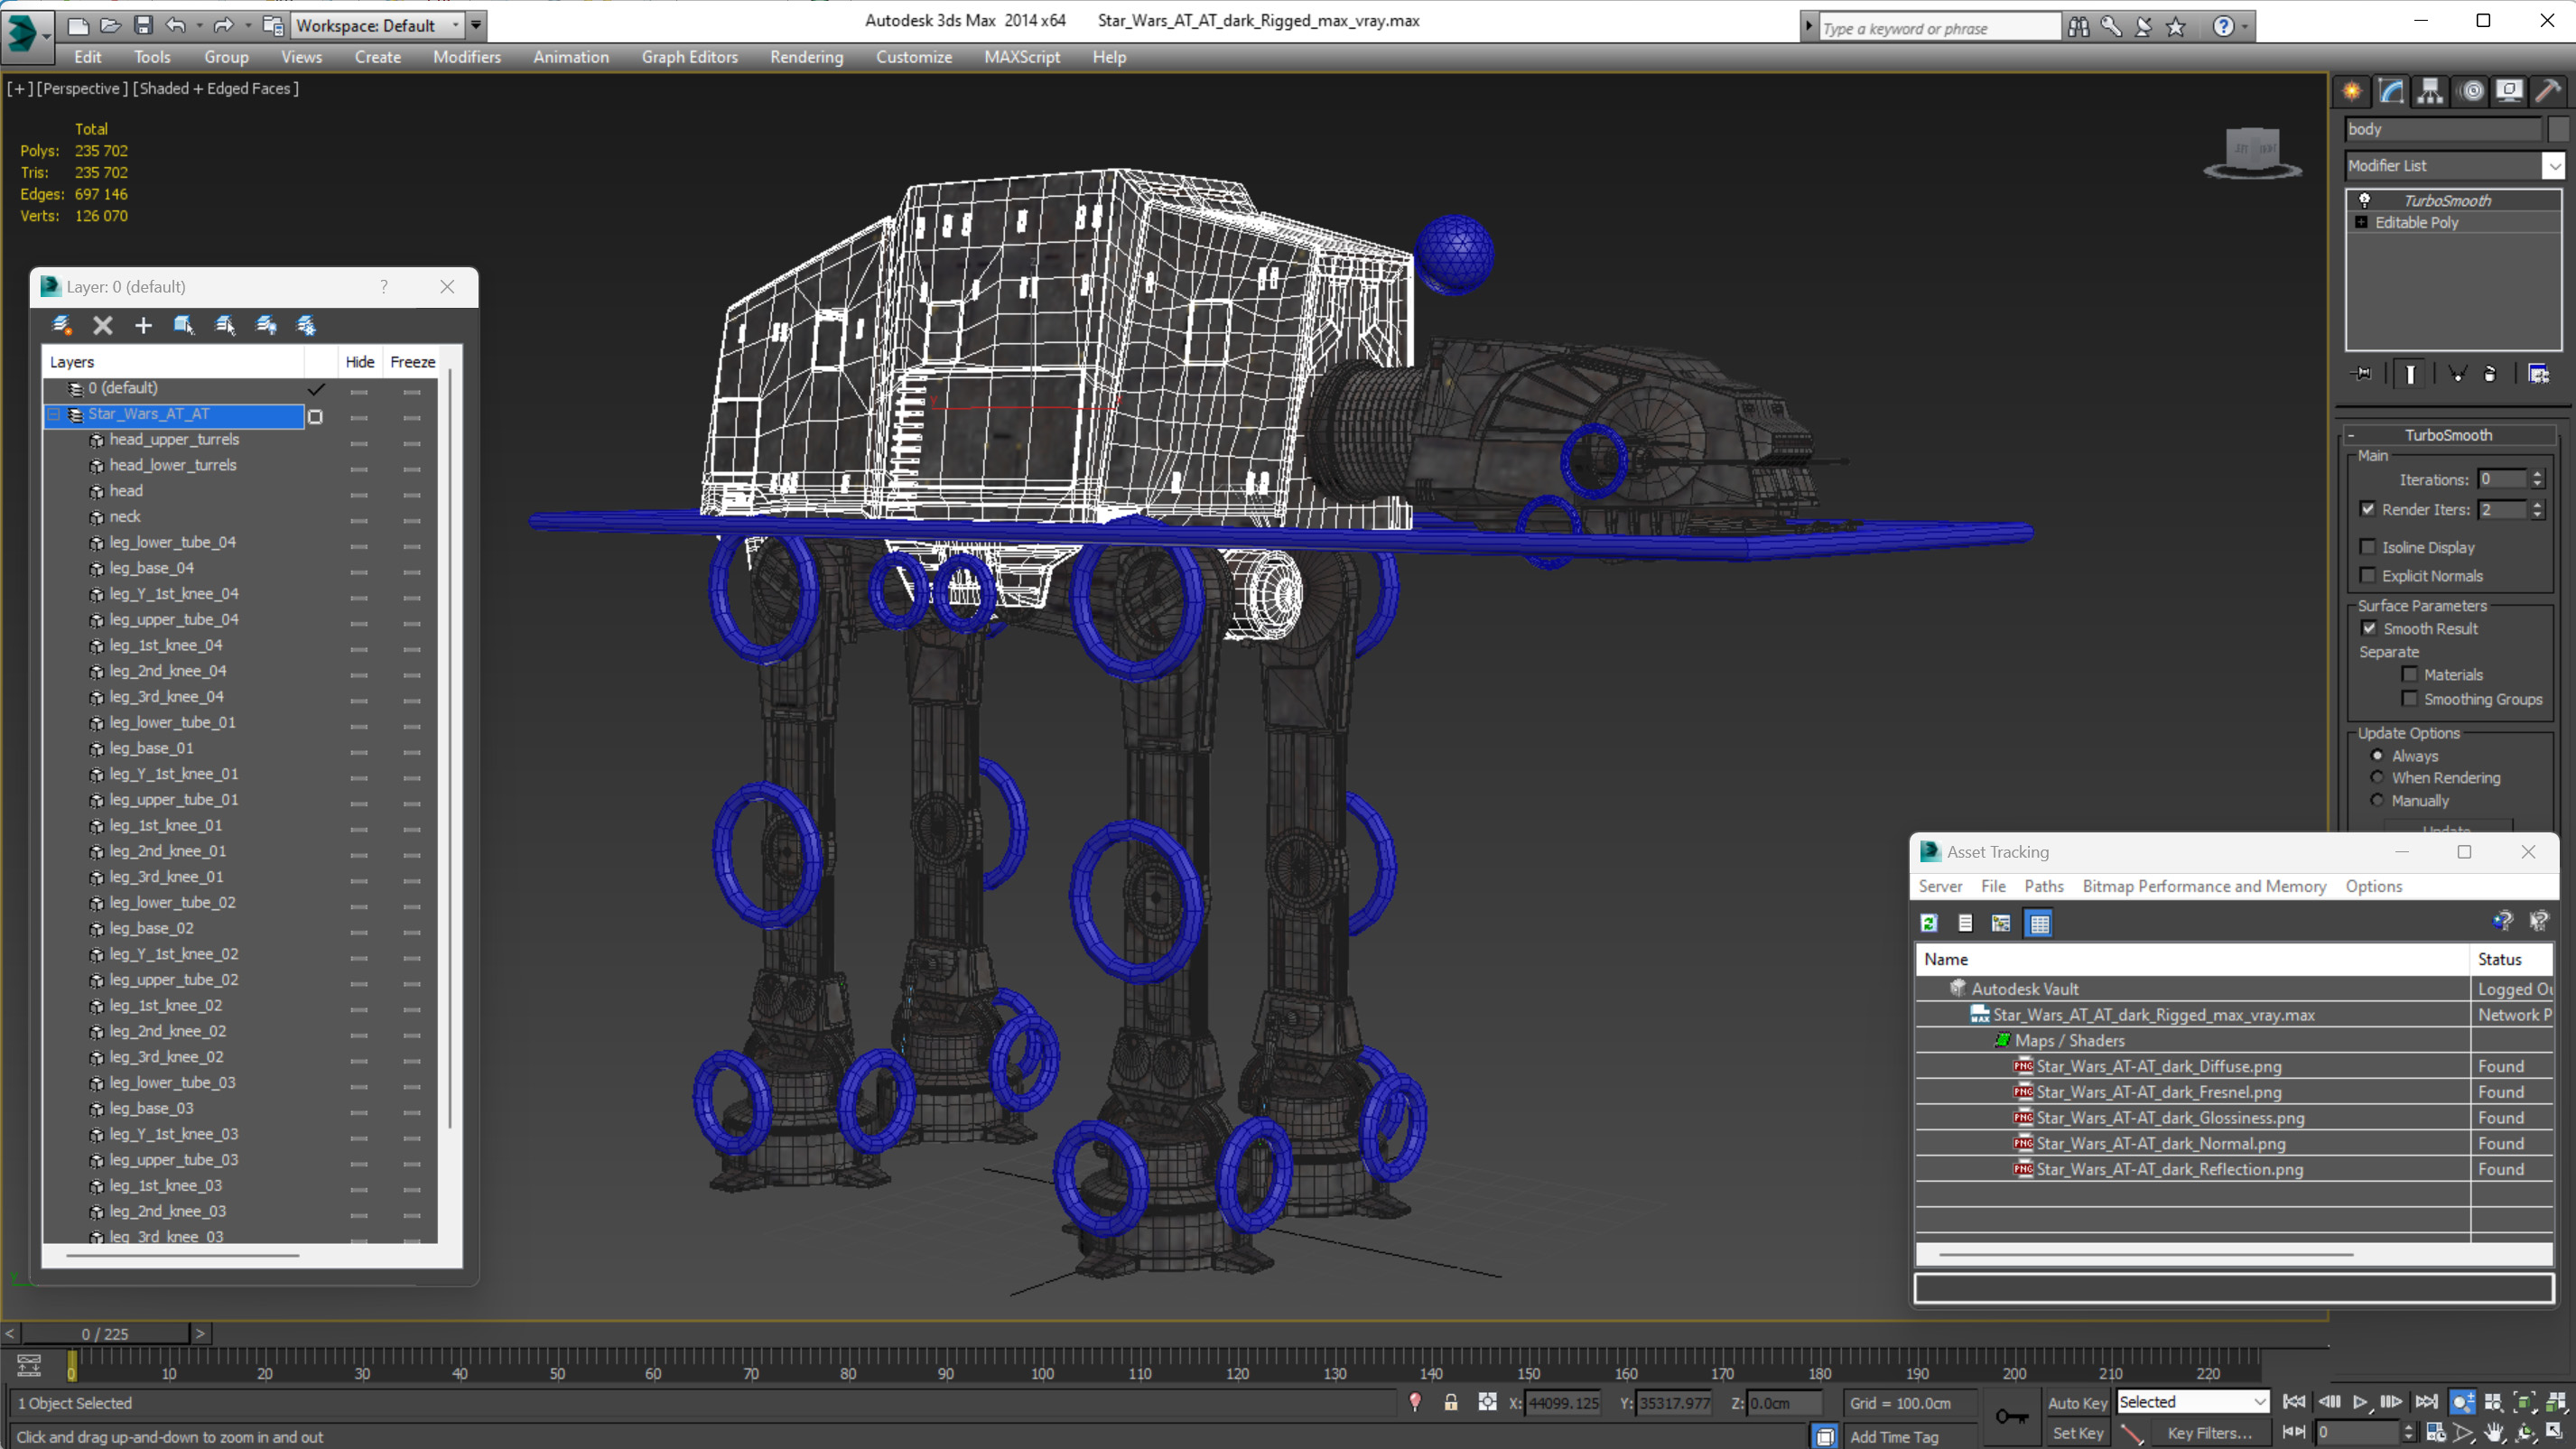Click Remove Modifier trash icon
This screenshot has width=2576, height=1449.
click(2490, 374)
